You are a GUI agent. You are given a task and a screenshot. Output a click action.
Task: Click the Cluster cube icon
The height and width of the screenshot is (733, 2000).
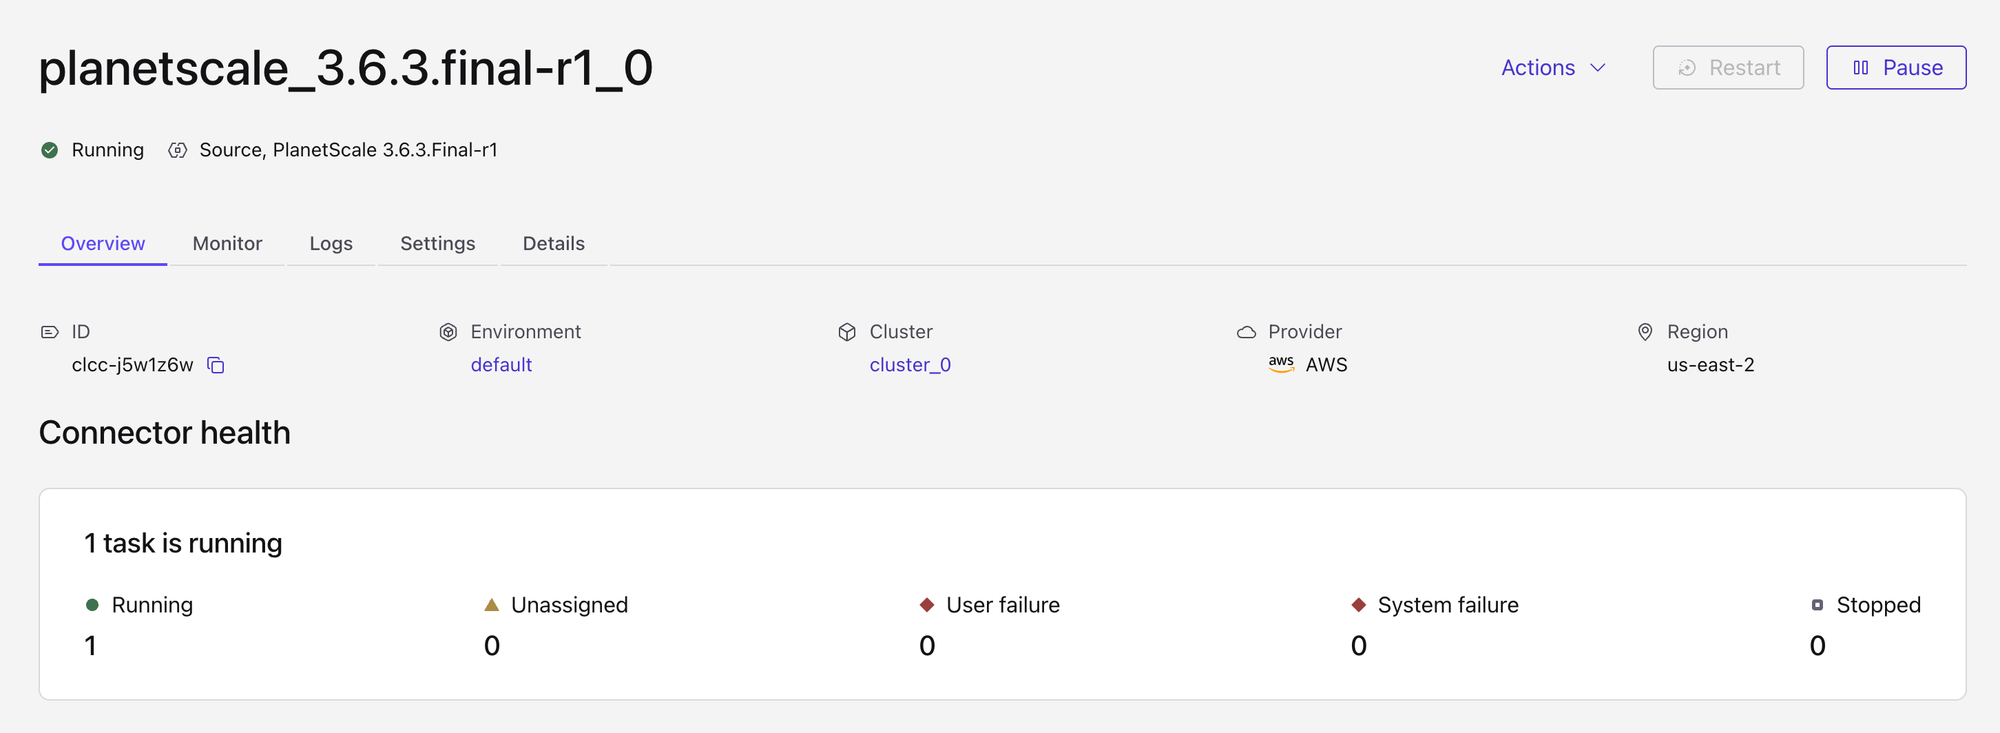click(847, 332)
